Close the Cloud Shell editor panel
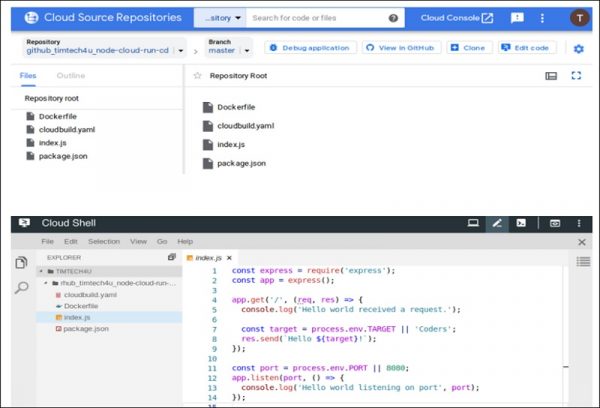Image resolution: width=600 pixels, height=408 pixels. click(x=582, y=242)
